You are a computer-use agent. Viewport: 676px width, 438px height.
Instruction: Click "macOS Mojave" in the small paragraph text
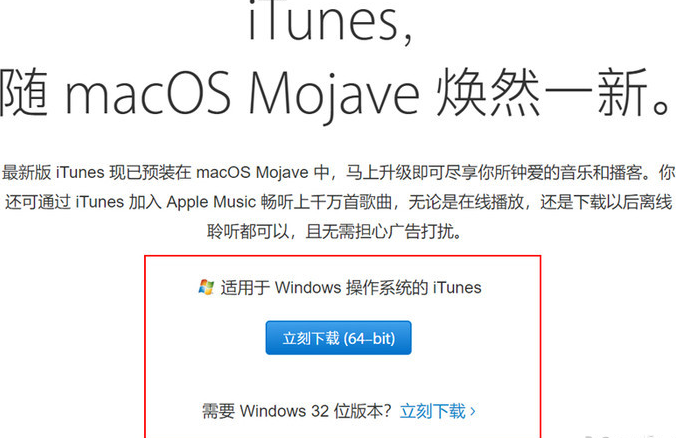click(x=252, y=172)
